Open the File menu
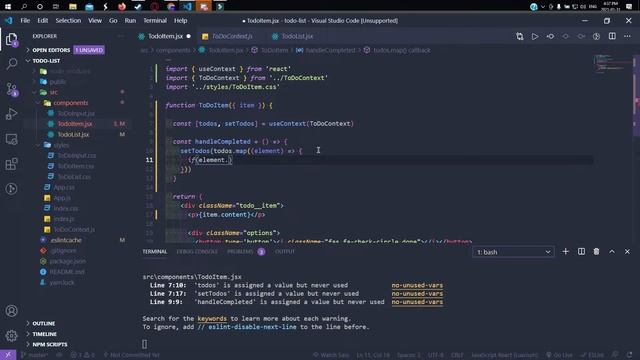 click(x=25, y=20)
